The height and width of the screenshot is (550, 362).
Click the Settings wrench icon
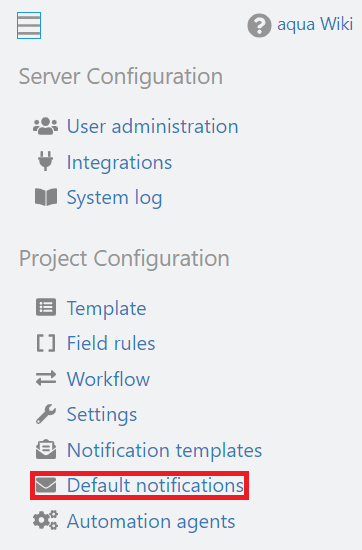pos(46,414)
